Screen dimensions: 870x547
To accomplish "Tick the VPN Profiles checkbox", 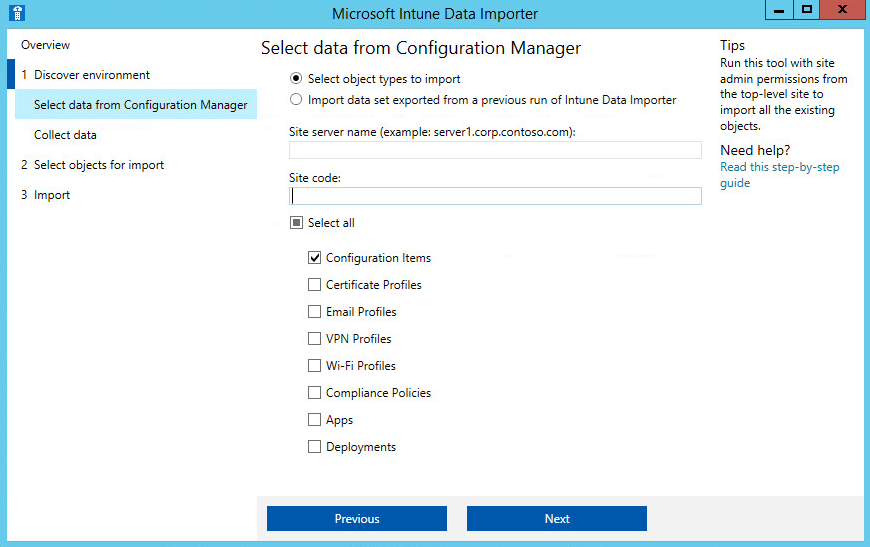I will [315, 338].
